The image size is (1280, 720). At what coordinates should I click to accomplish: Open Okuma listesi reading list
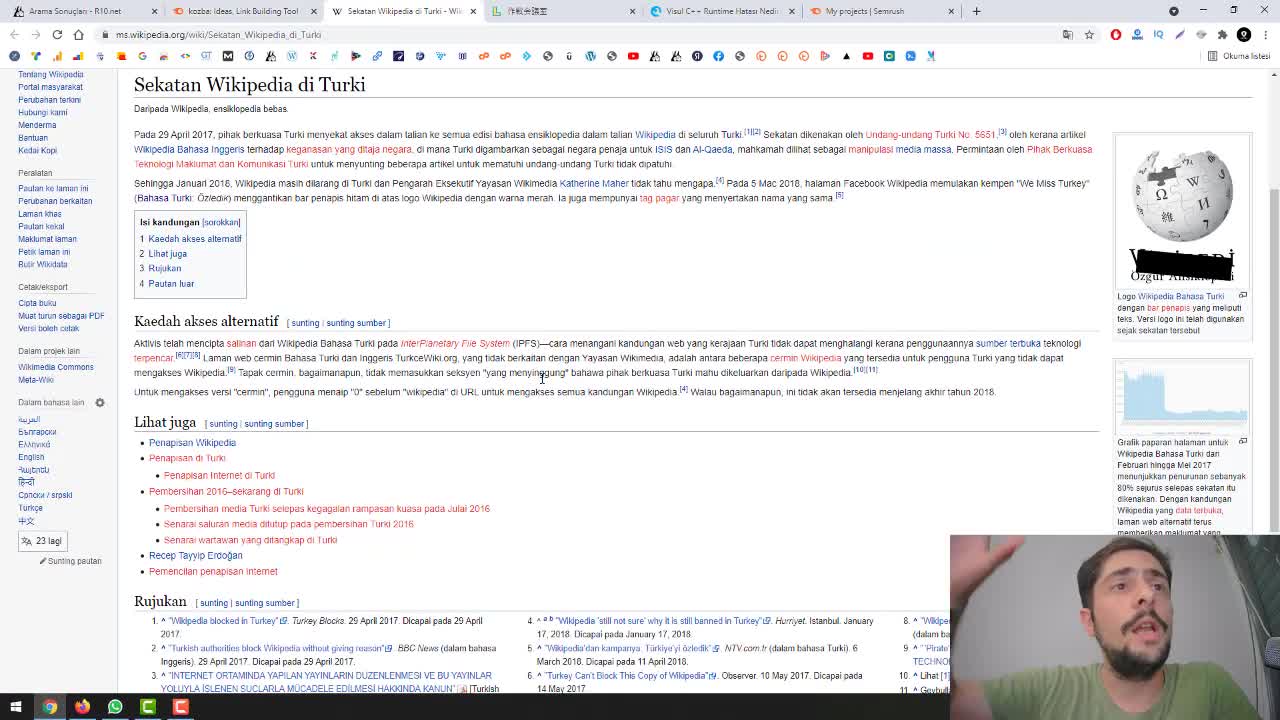pyautogui.click(x=1239, y=56)
